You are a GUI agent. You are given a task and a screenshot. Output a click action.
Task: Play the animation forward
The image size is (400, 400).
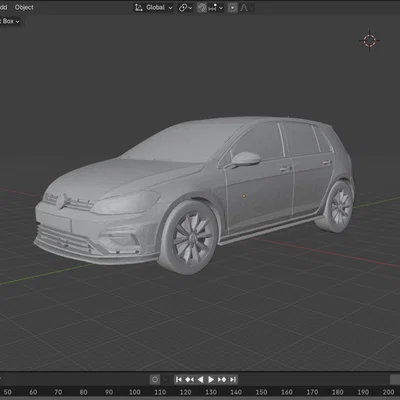211,379
